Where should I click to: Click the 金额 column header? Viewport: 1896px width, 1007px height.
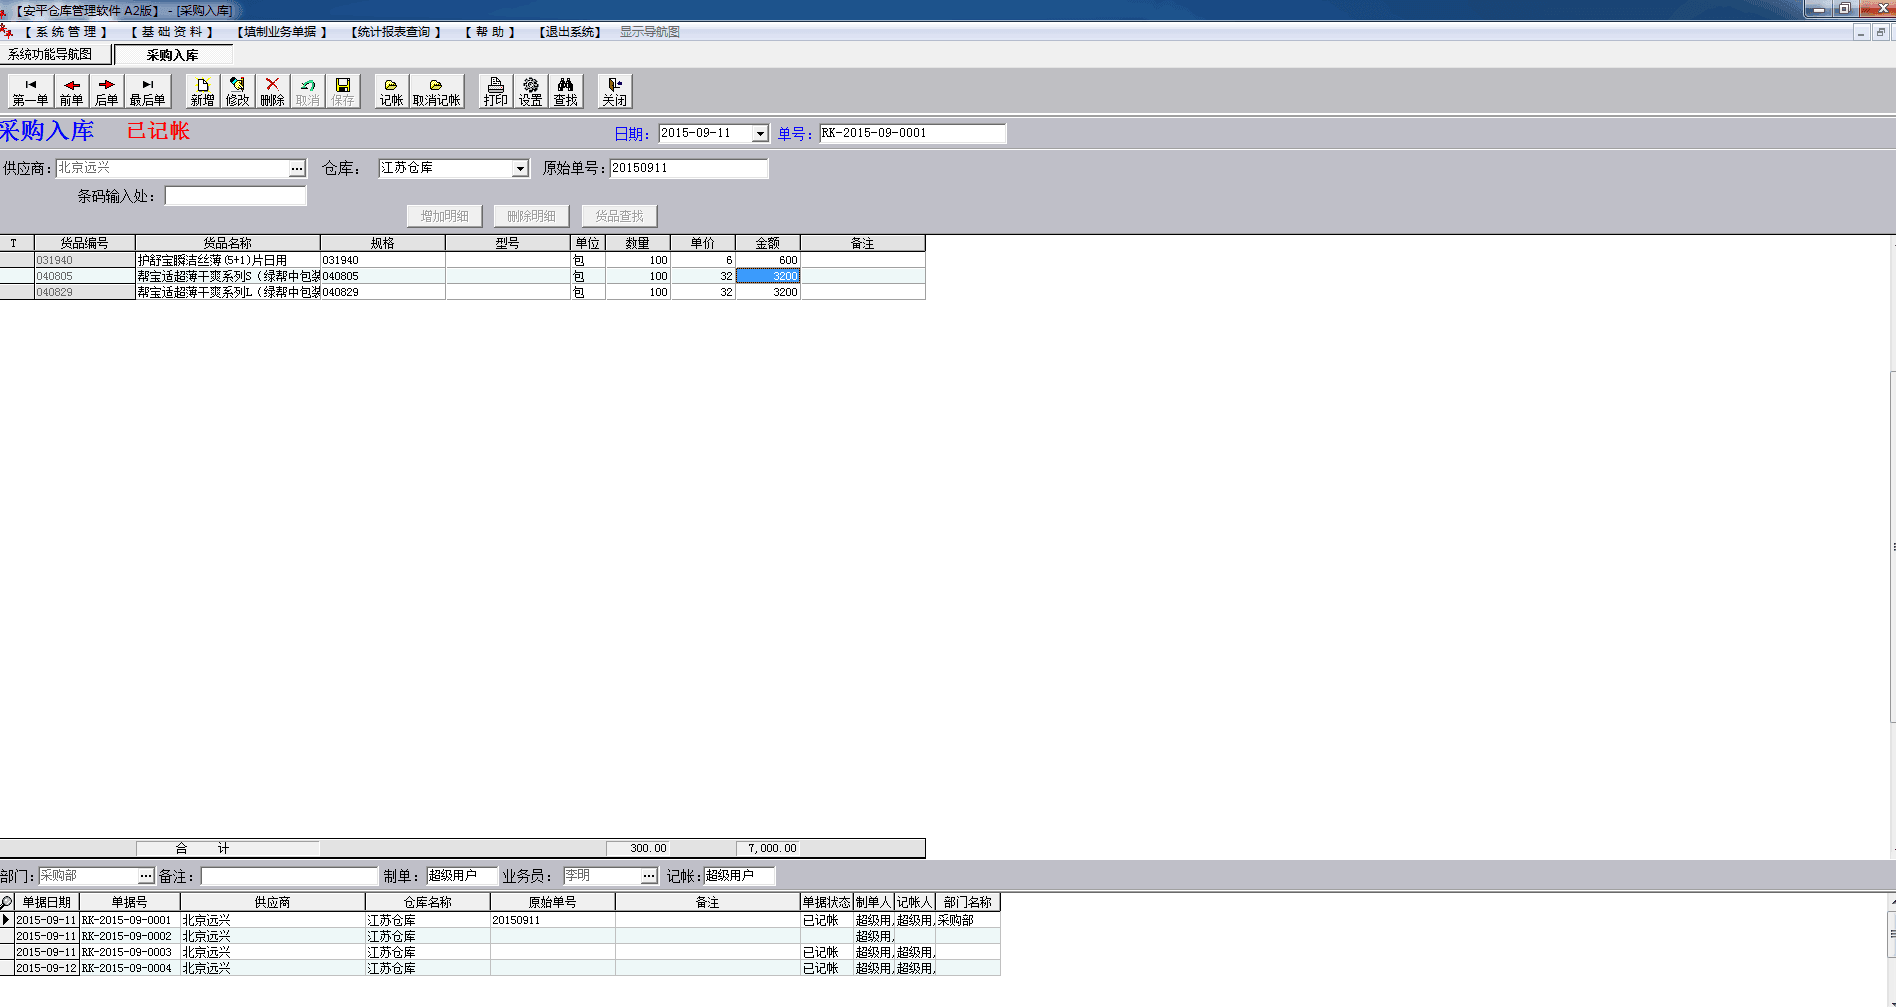tap(767, 243)
